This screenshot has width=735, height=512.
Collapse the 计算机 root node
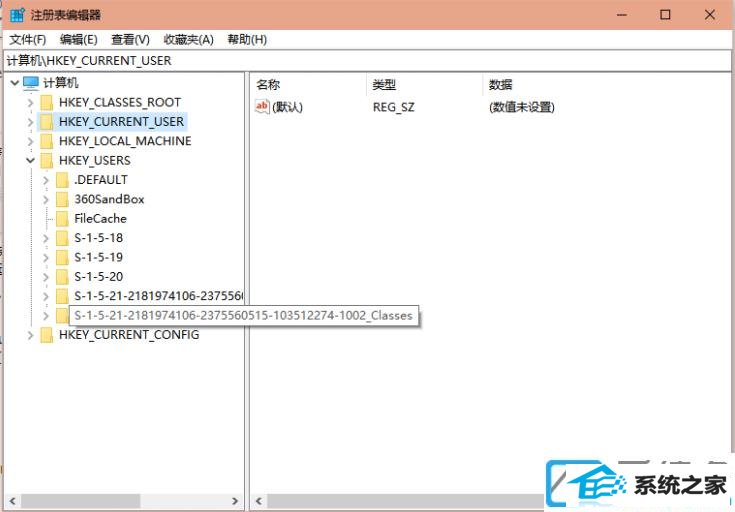[x=15, y=83]
